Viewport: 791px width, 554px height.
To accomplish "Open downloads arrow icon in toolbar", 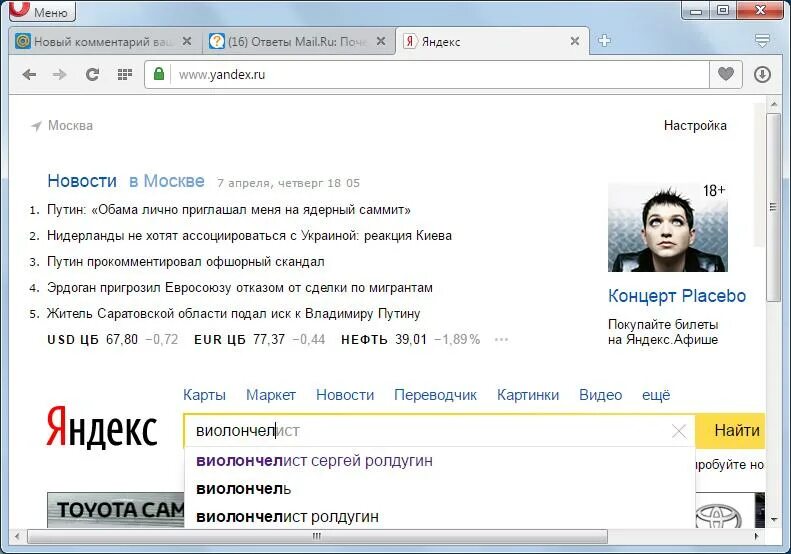I will (762, 75).
